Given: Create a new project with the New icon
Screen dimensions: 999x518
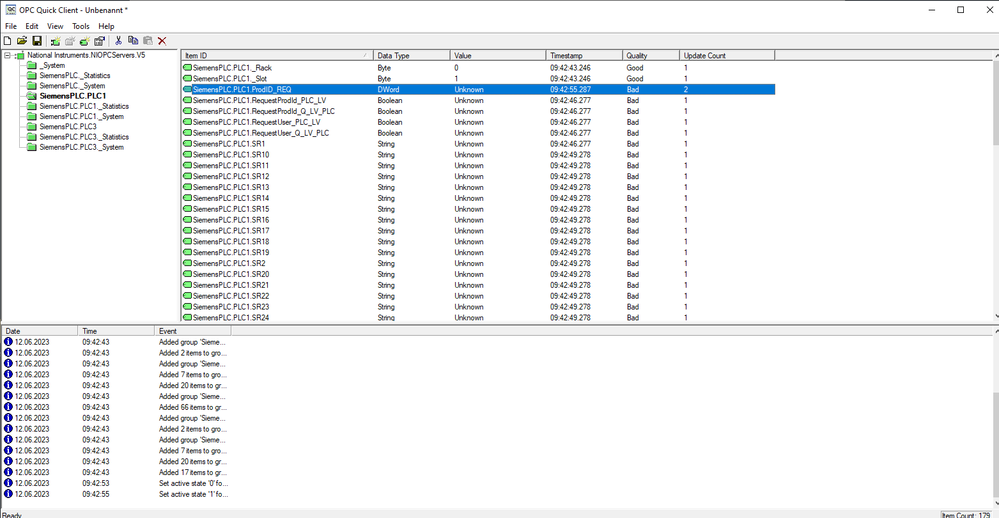Looking at the screenshot, I should 8,41.
